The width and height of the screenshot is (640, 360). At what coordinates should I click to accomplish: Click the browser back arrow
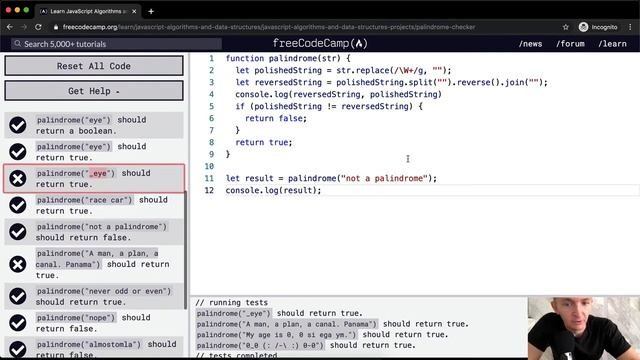10,27
